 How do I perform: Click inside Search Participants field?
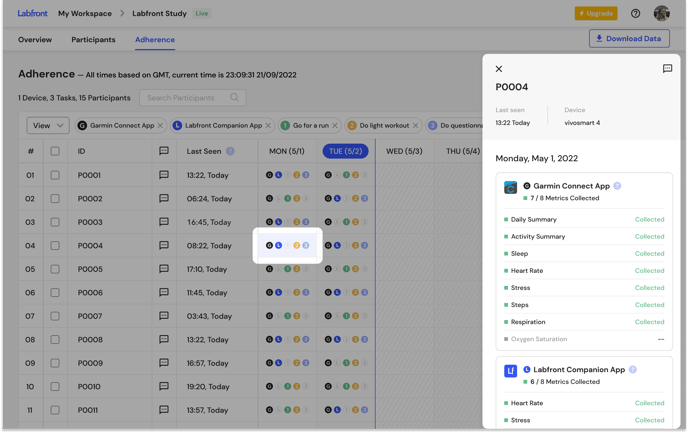pos(193,97)
